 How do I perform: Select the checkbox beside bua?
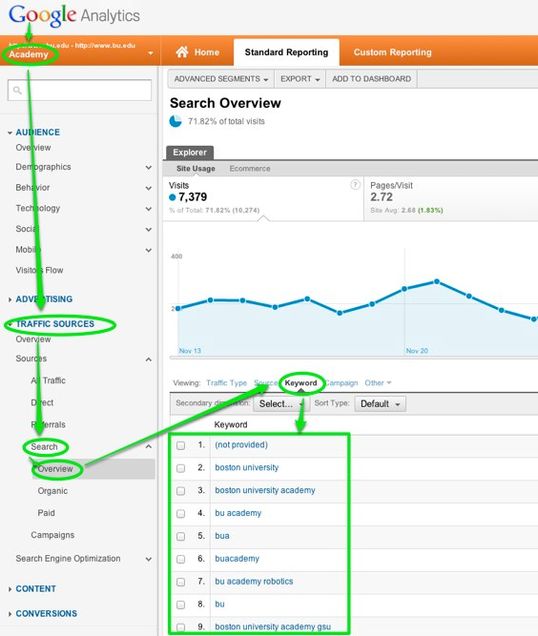(x=181, y=536)
